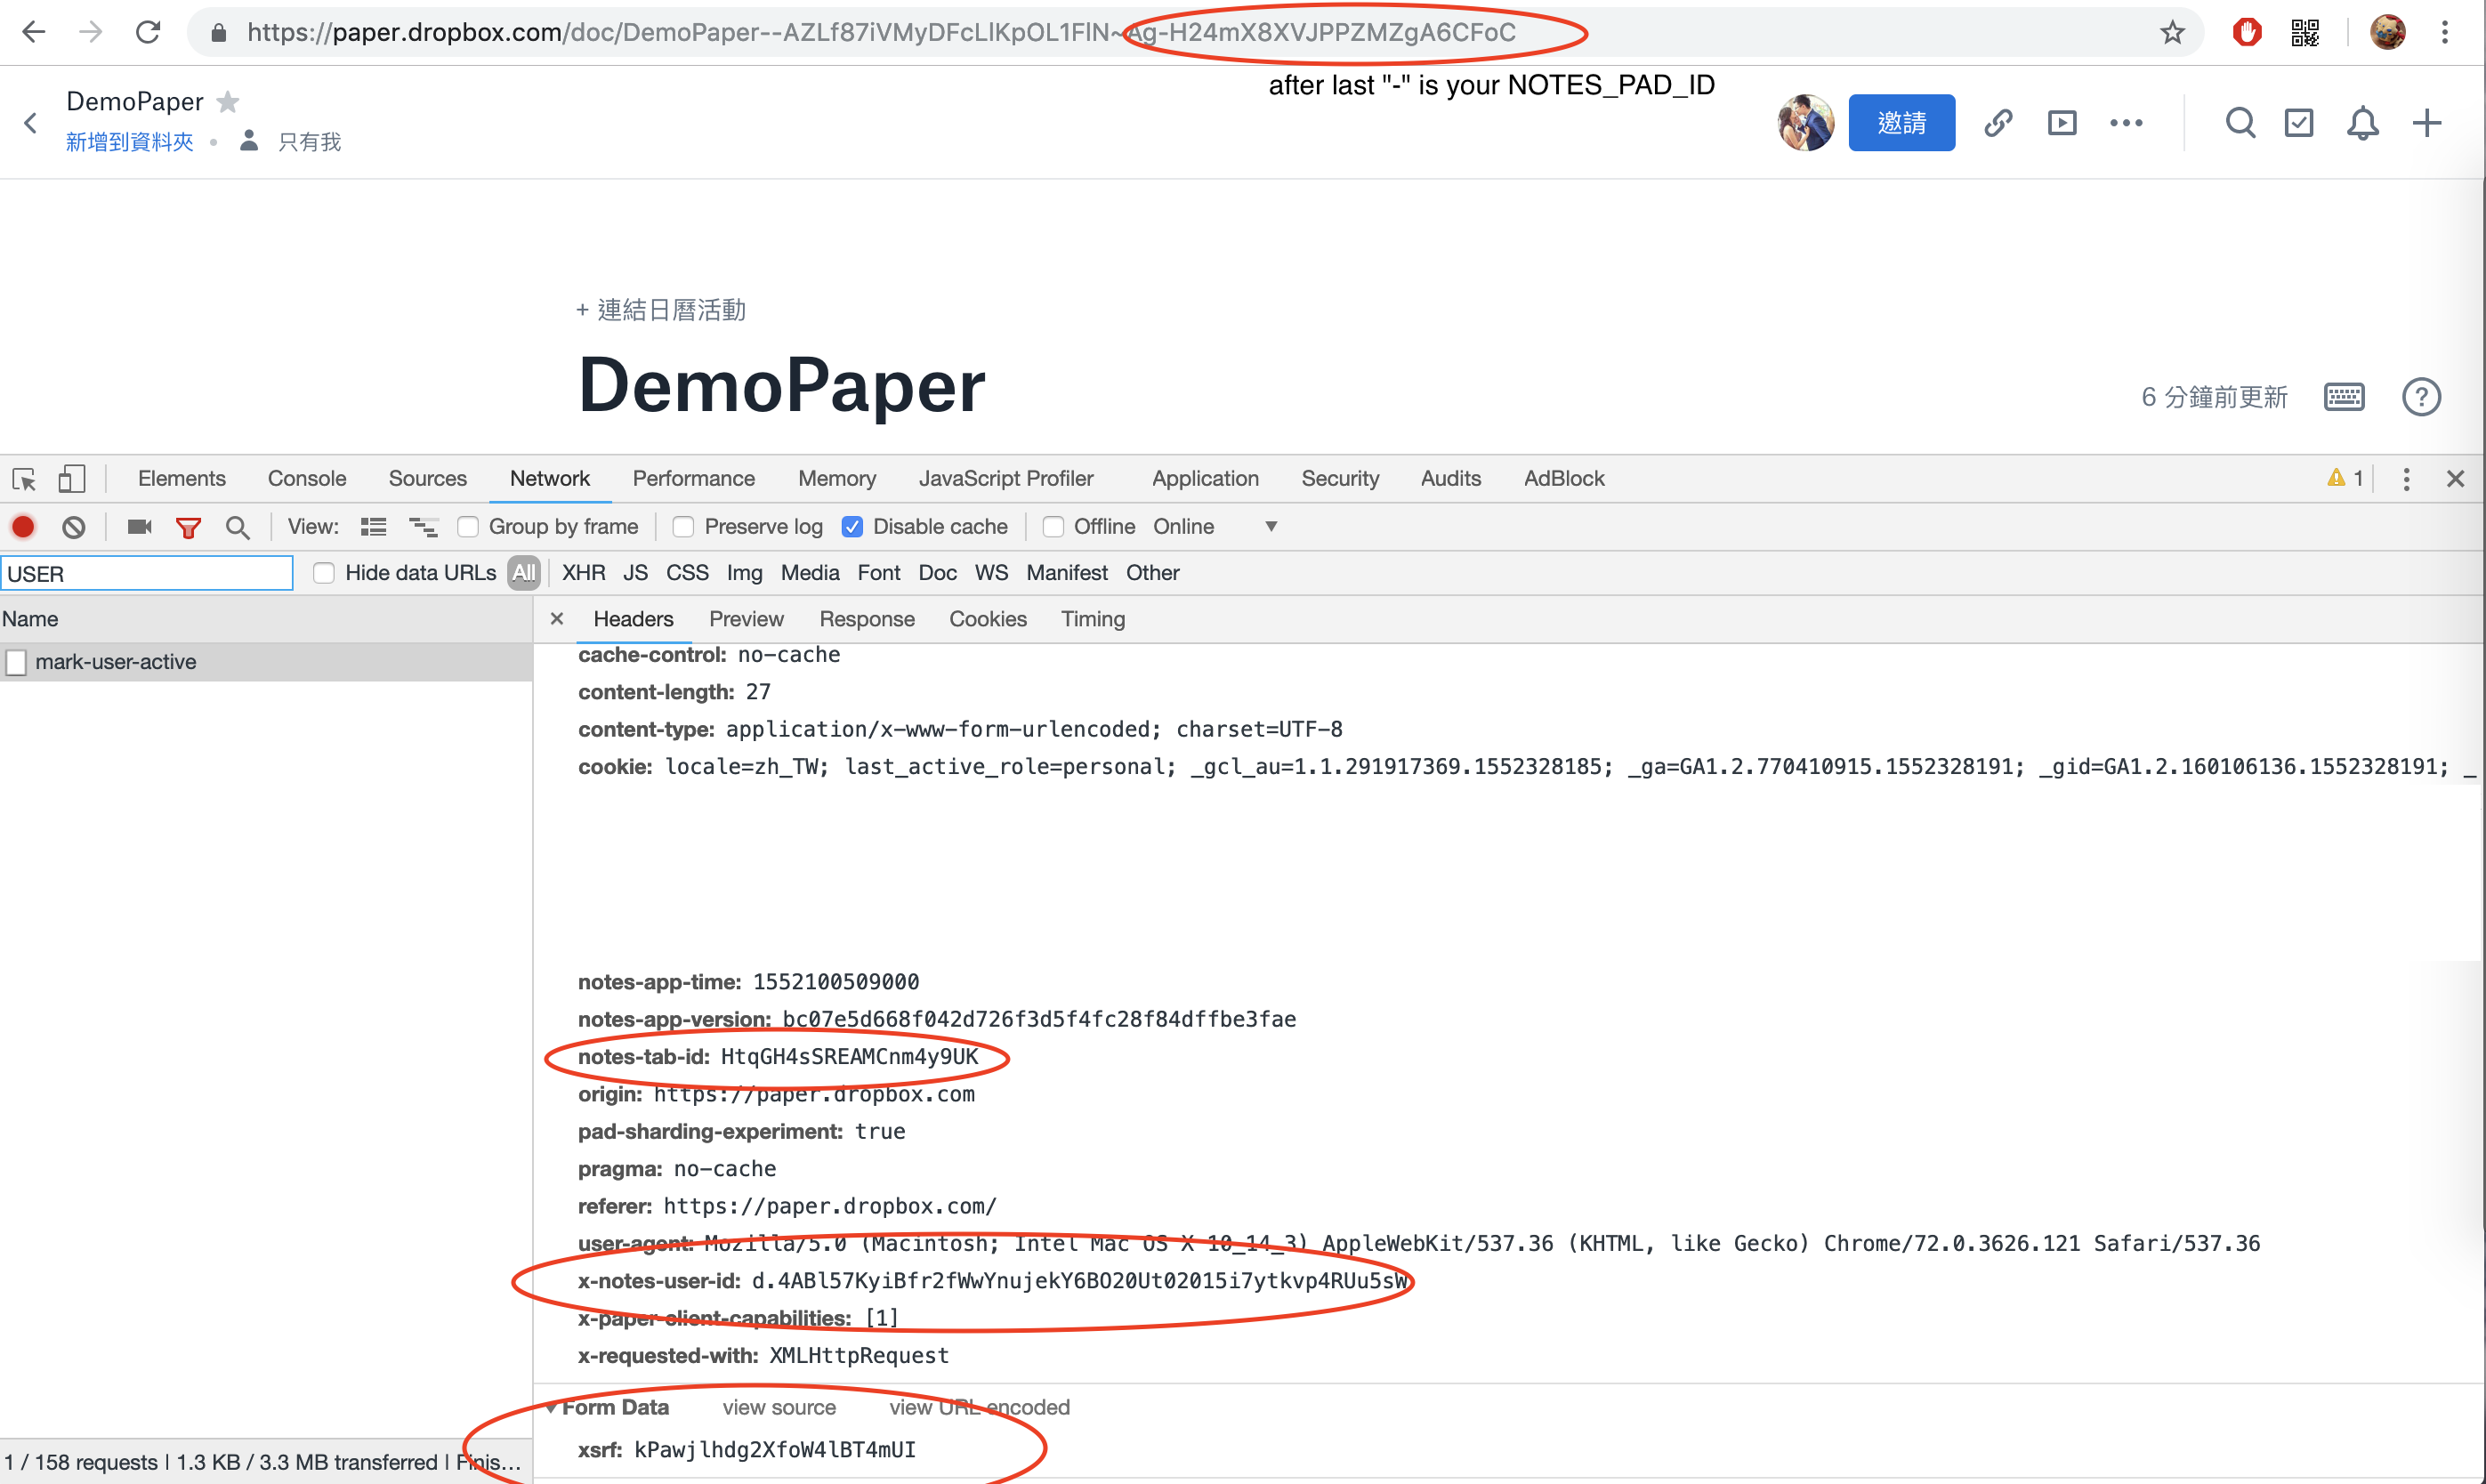Start presentation mode with the play icon
This screenshot has width=2486, height=1484.
[x=2062, y=123]
